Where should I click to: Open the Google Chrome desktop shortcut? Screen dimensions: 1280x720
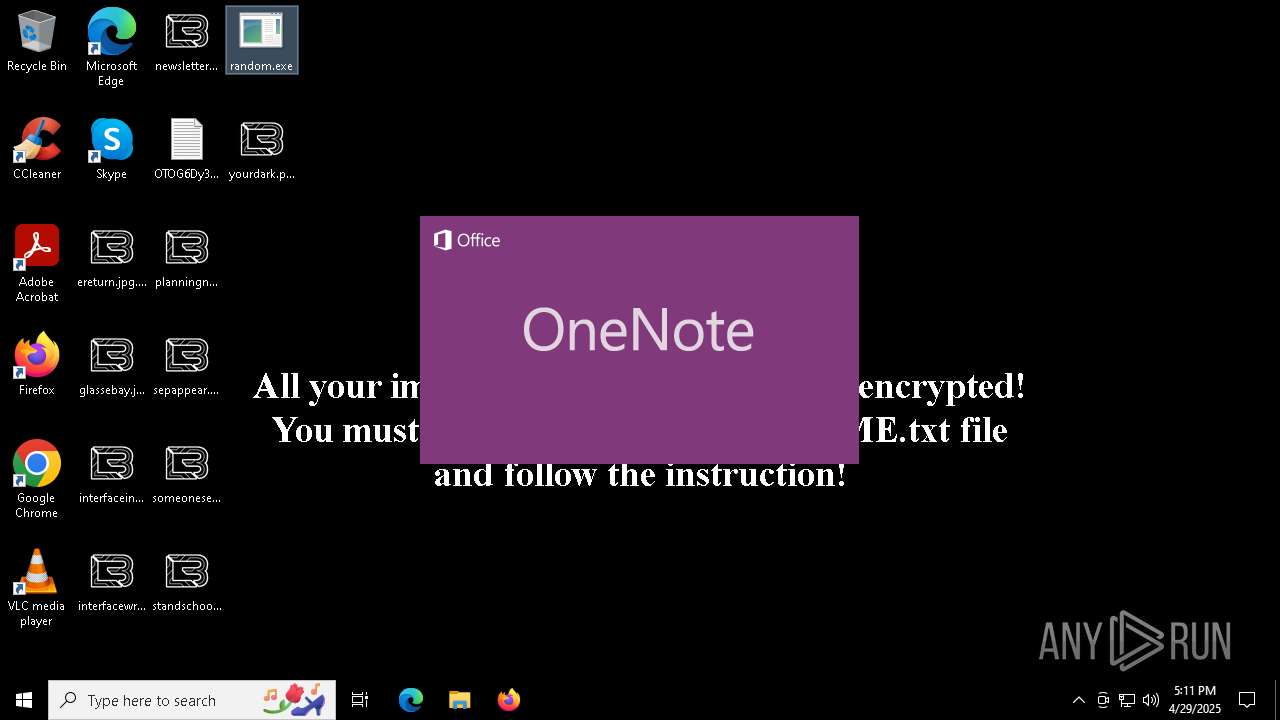[x=37, y=479]
